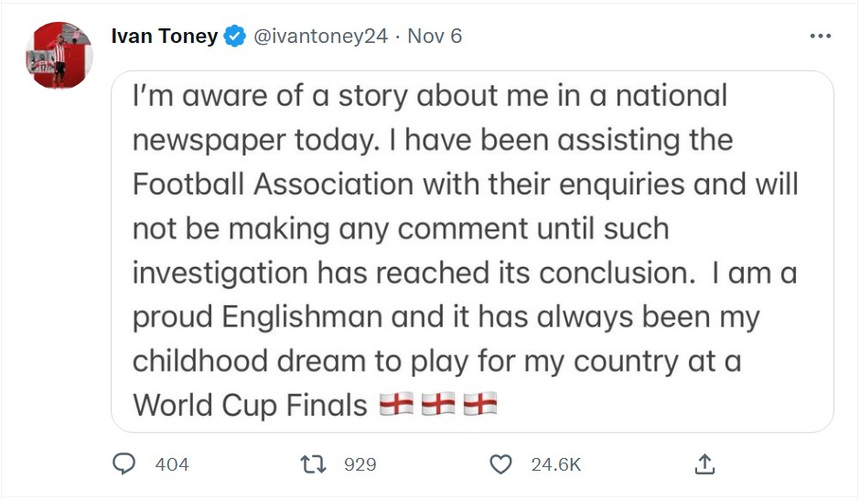Open the three-dot more options menu
This screenshot has width=860, height=500.
click(820, 37)
